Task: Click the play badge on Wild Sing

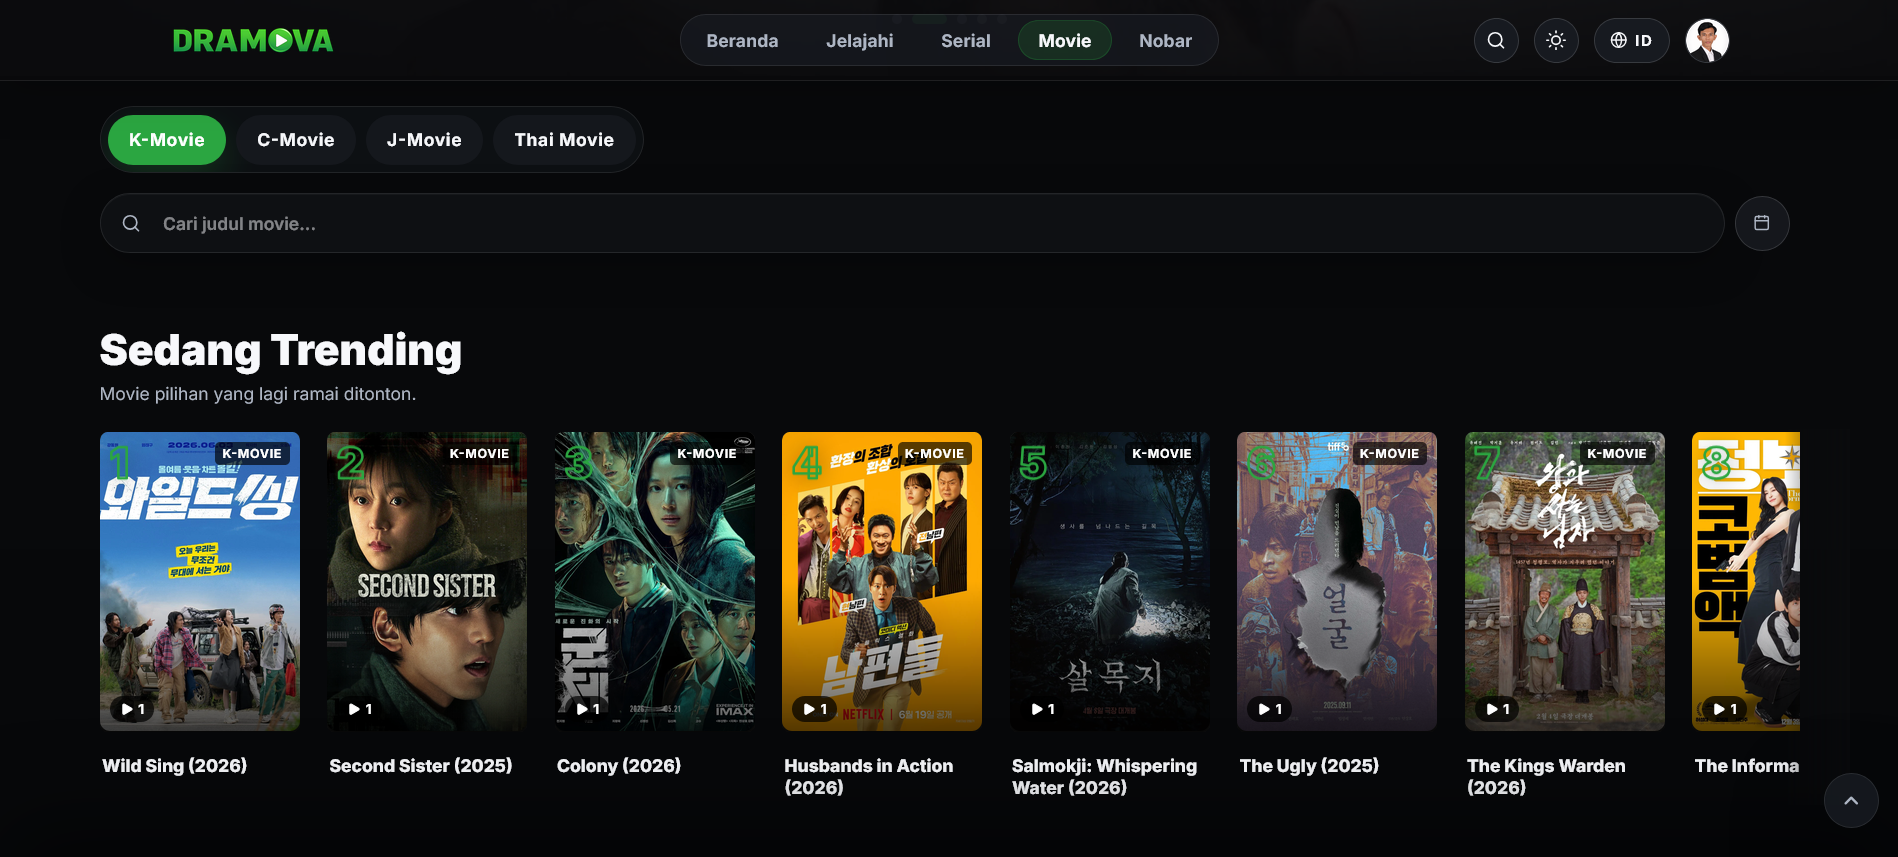Action: tap(133, 709)
